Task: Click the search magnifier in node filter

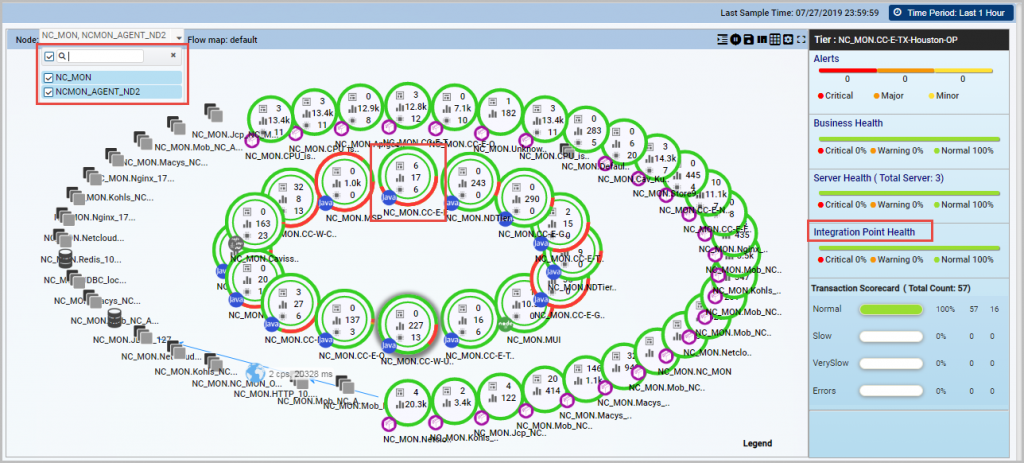Action: 61,57
